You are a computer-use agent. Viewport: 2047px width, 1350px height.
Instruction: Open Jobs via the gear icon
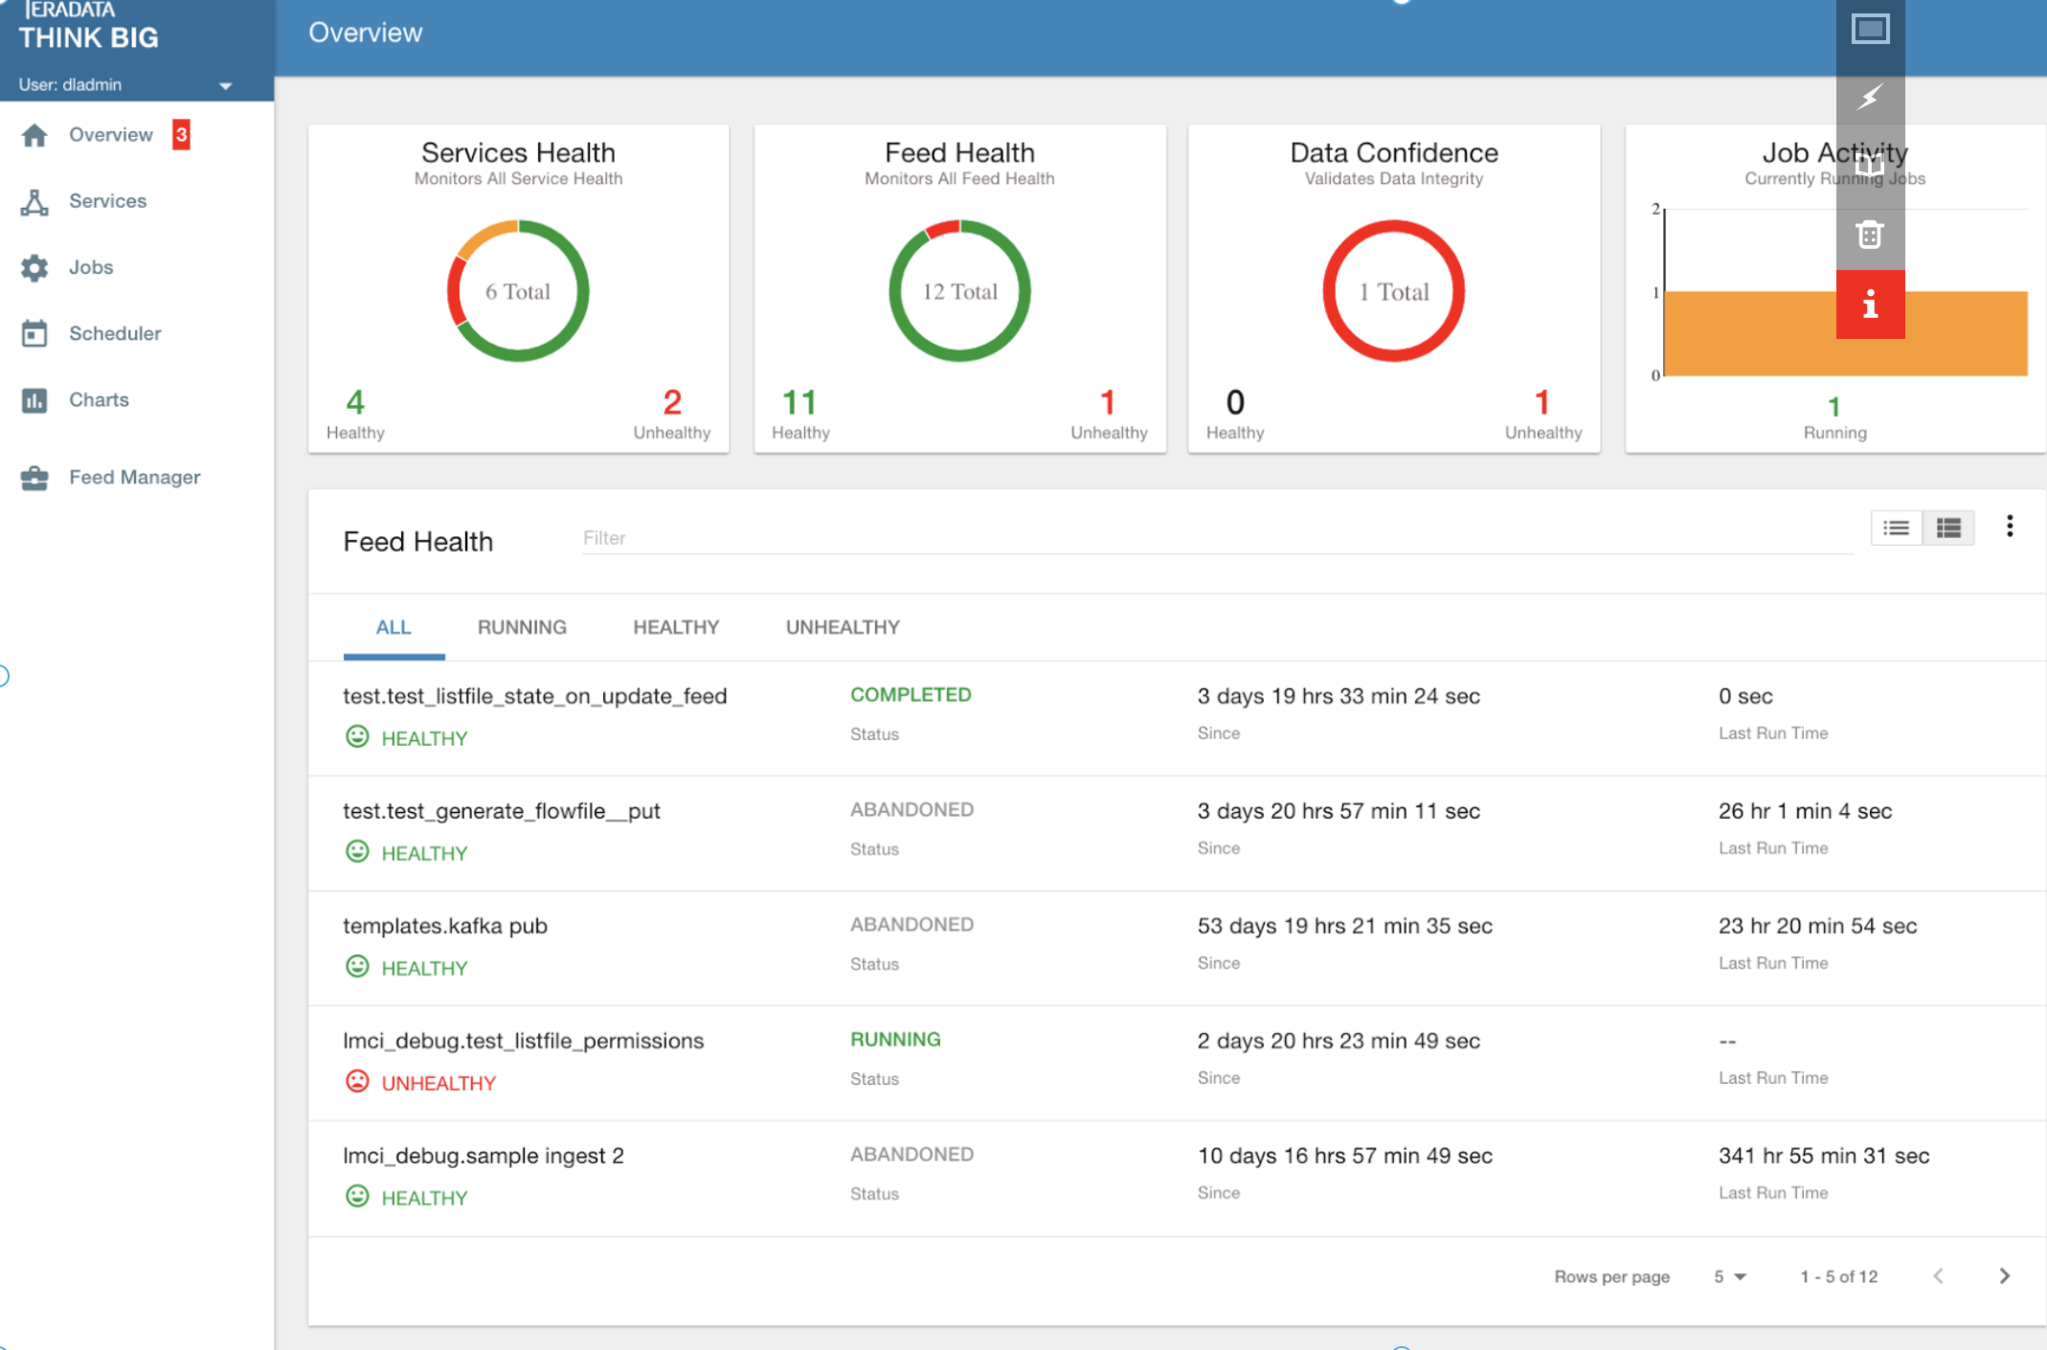click(x=35, y=268)
